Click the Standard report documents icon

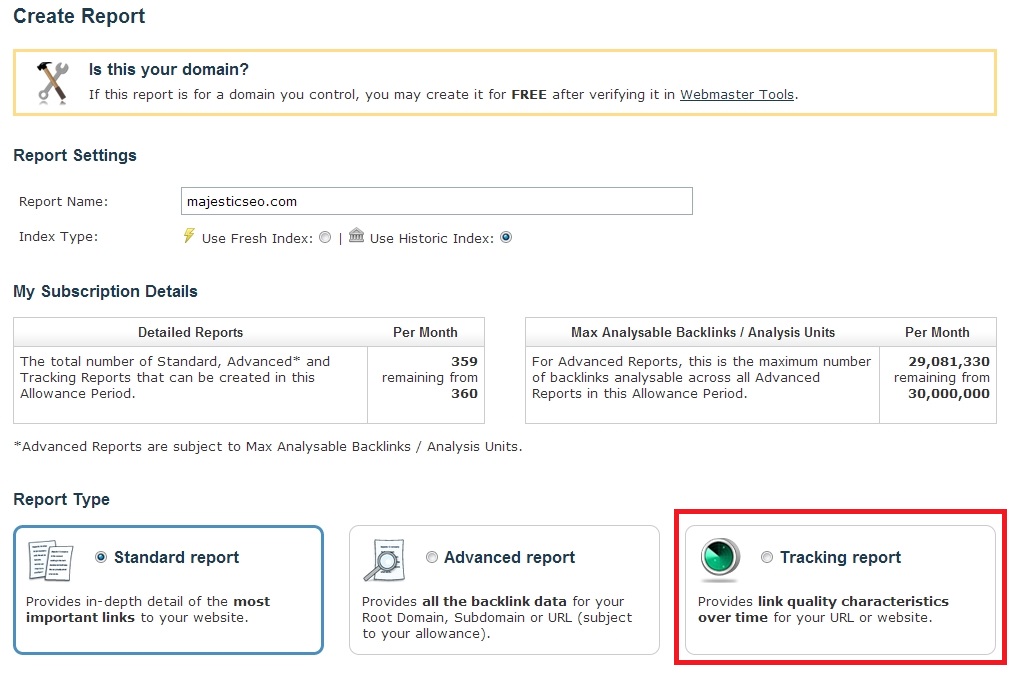point(51,561)
